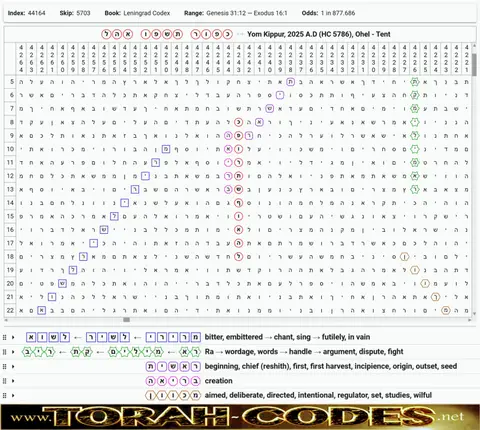Click the purple-boxed letter in row 5
480x430 pixels.
click(290, 82)
